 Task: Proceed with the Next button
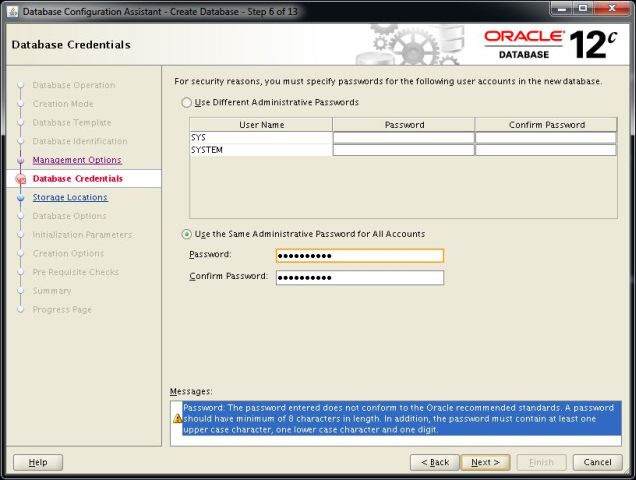click(485, 463)
